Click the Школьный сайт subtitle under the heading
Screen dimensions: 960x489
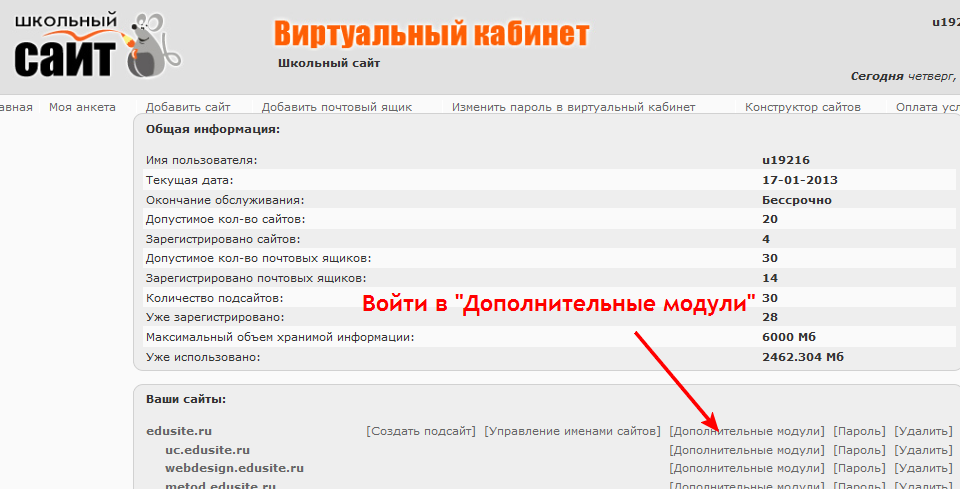point(329,63)
